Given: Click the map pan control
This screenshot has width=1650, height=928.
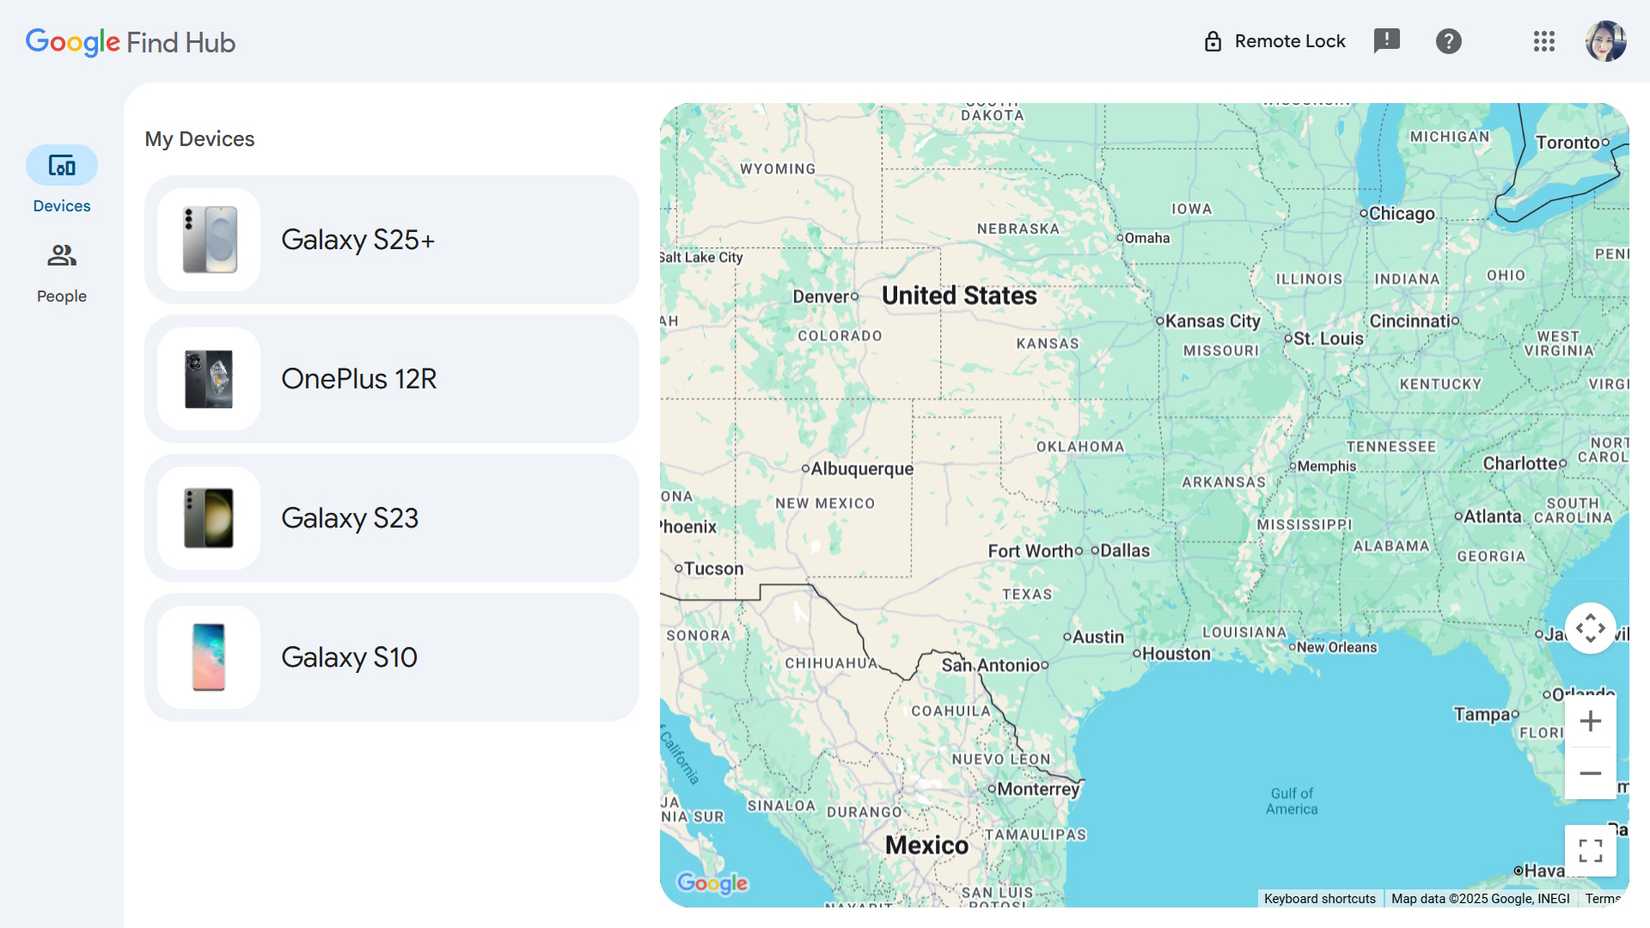Looking at the screenshot, I should click(x=1590, y=628).
